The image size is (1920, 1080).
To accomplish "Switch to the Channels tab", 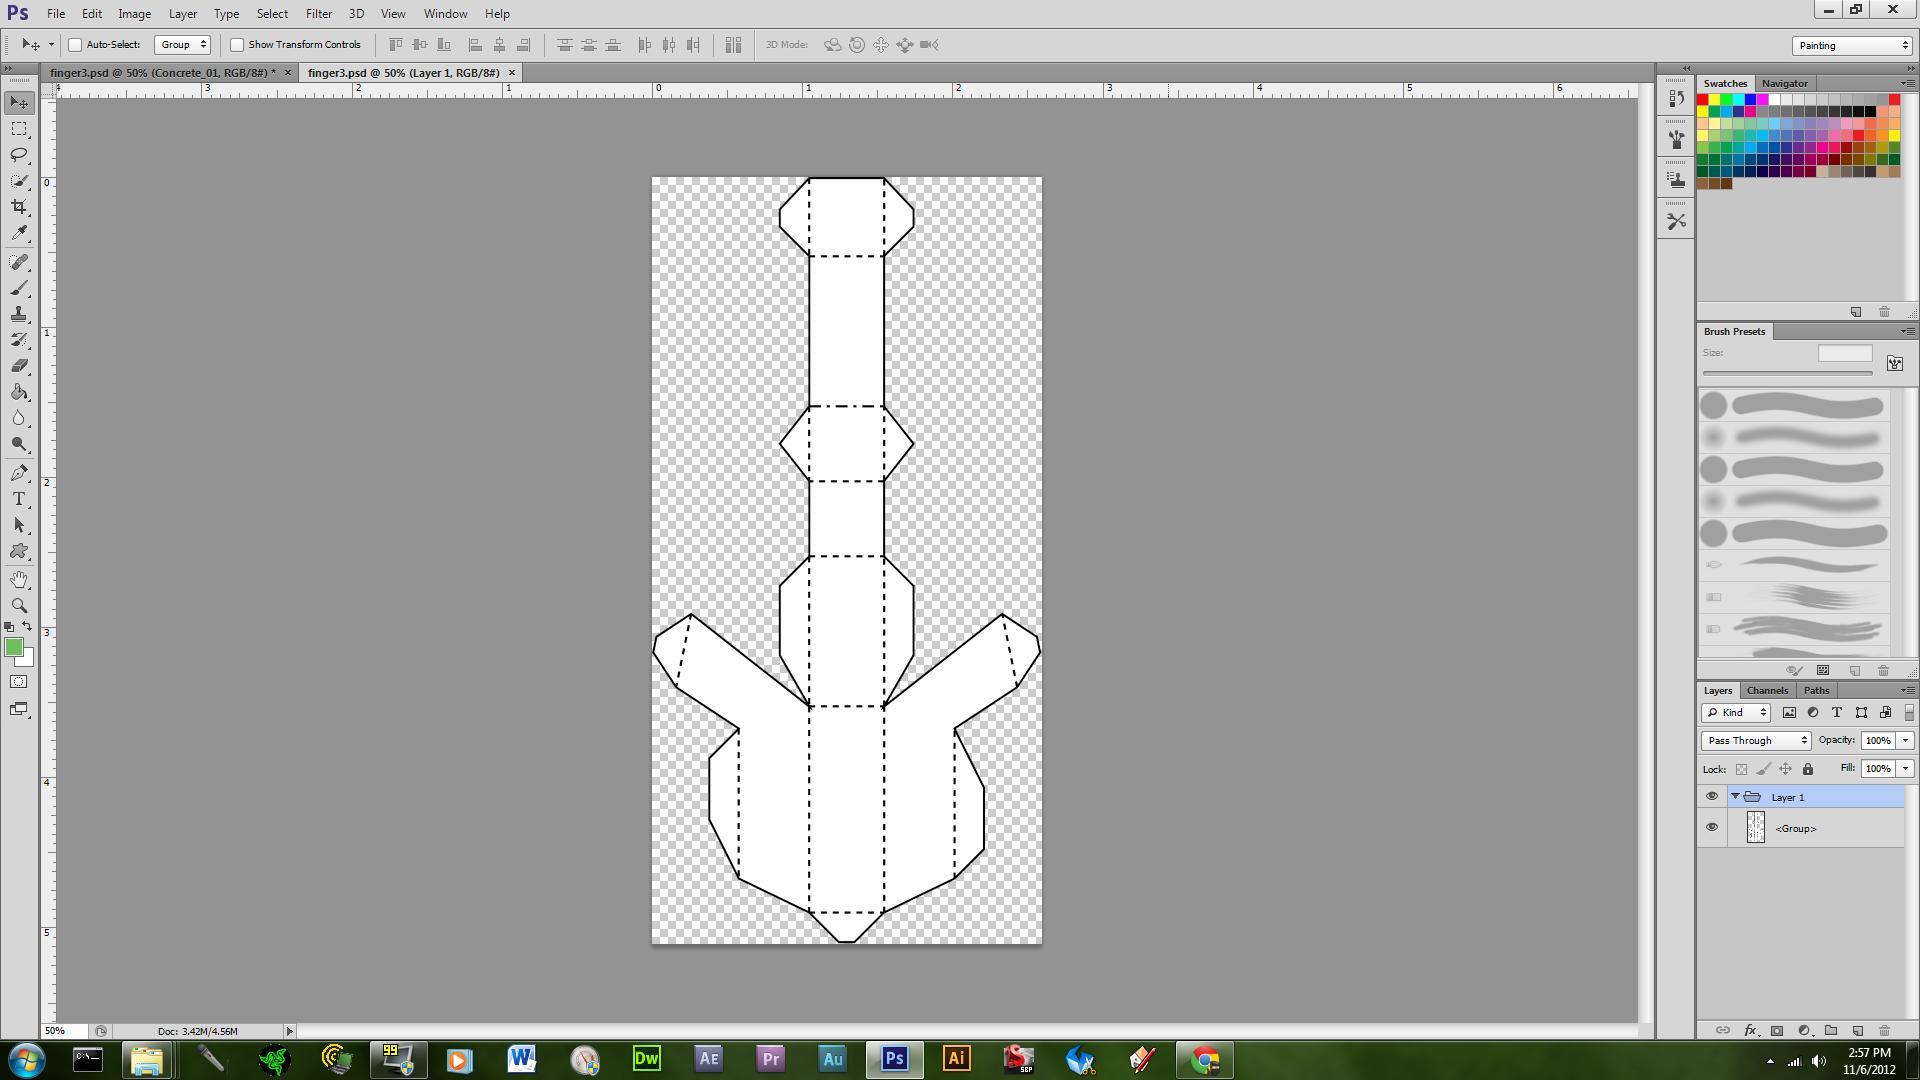I will (1767, 690).
